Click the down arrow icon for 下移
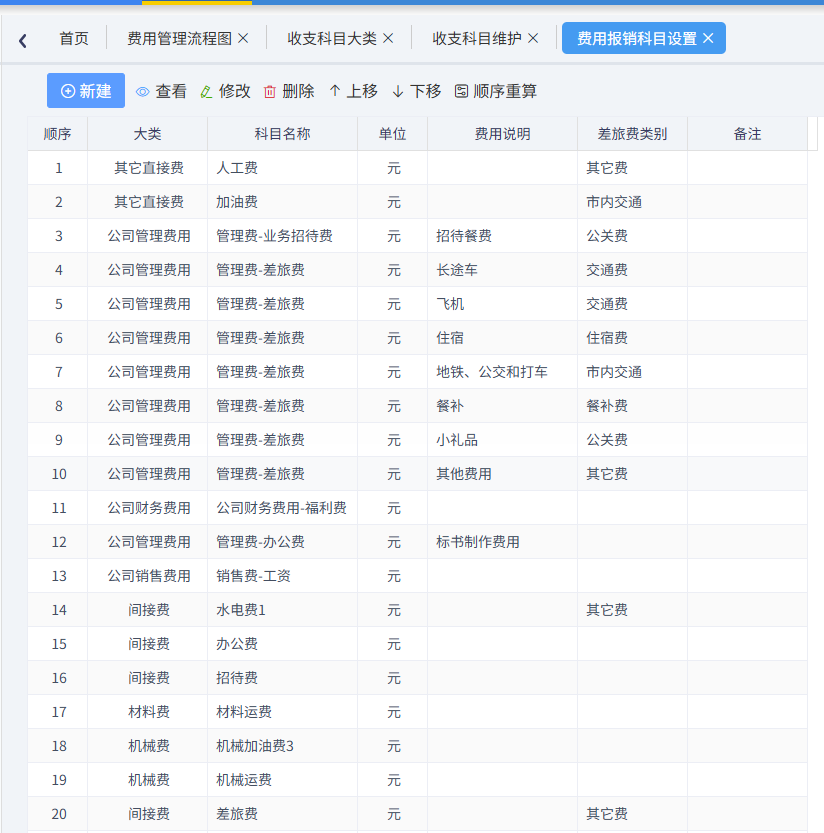The height and width of the screenshot is (833, 824). (x=396, y=90)
